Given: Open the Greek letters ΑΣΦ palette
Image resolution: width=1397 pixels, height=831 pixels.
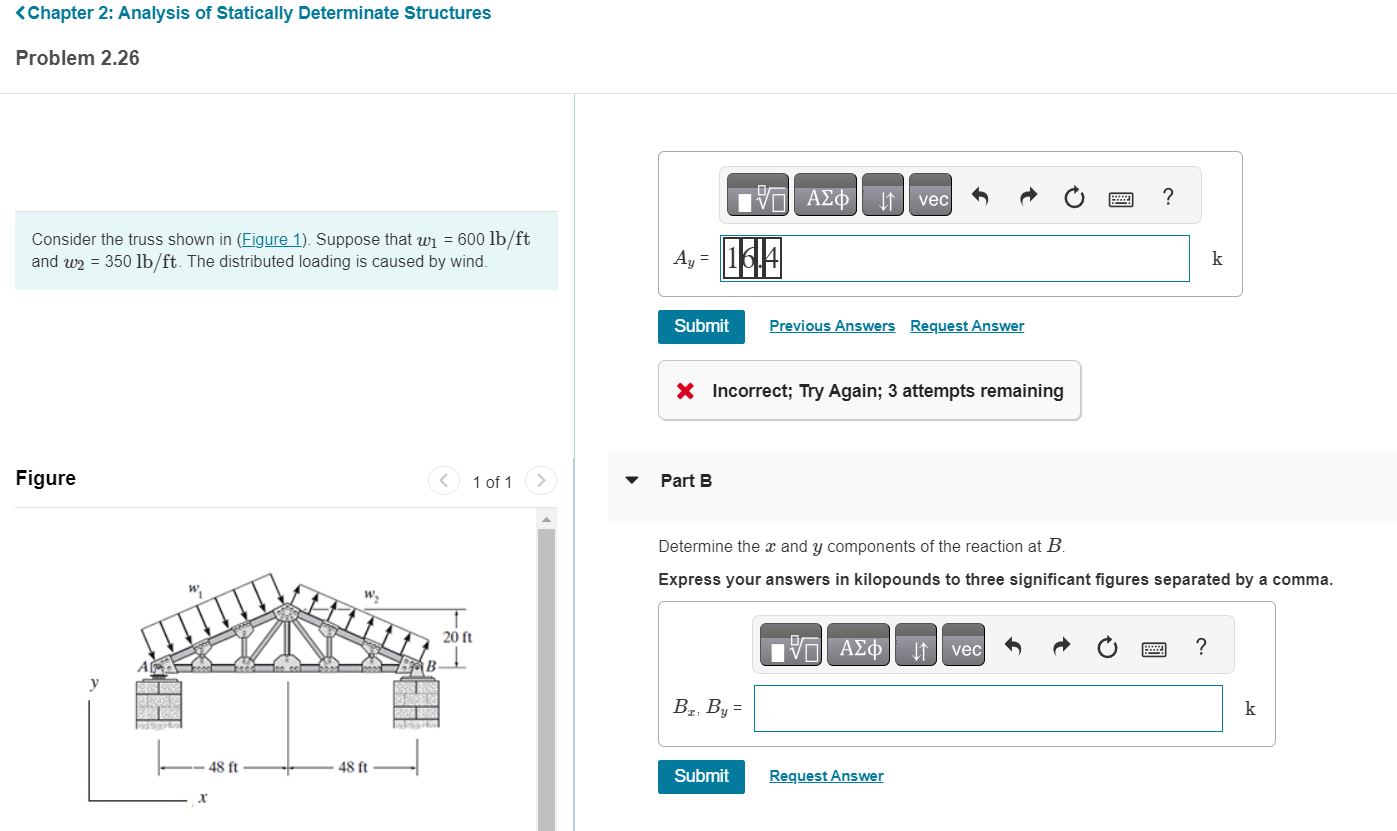Looking at the screenshot, I should point(825,194).
